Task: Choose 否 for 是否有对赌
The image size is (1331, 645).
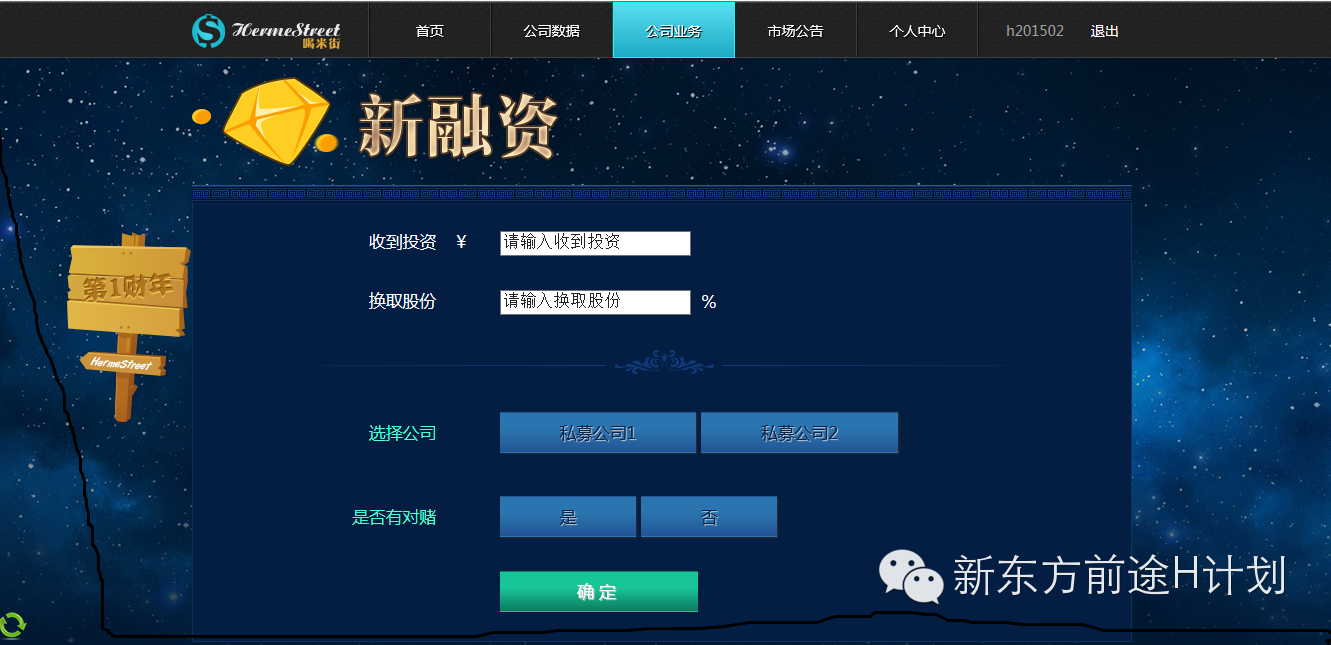Action: pyautogui.click(x=709, y=517)
